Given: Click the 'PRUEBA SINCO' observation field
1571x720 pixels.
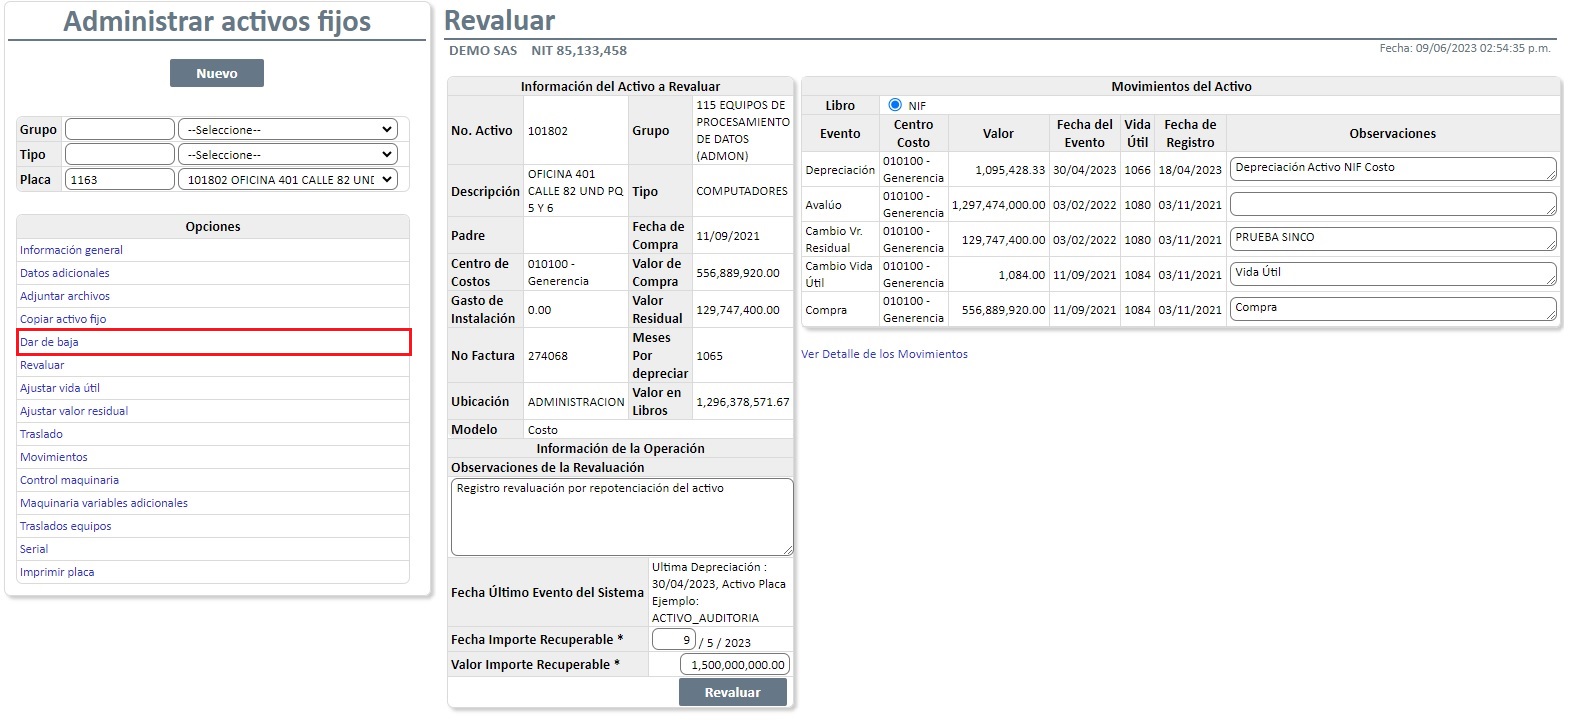Looking at the screenshot, I should point(1393,239).
